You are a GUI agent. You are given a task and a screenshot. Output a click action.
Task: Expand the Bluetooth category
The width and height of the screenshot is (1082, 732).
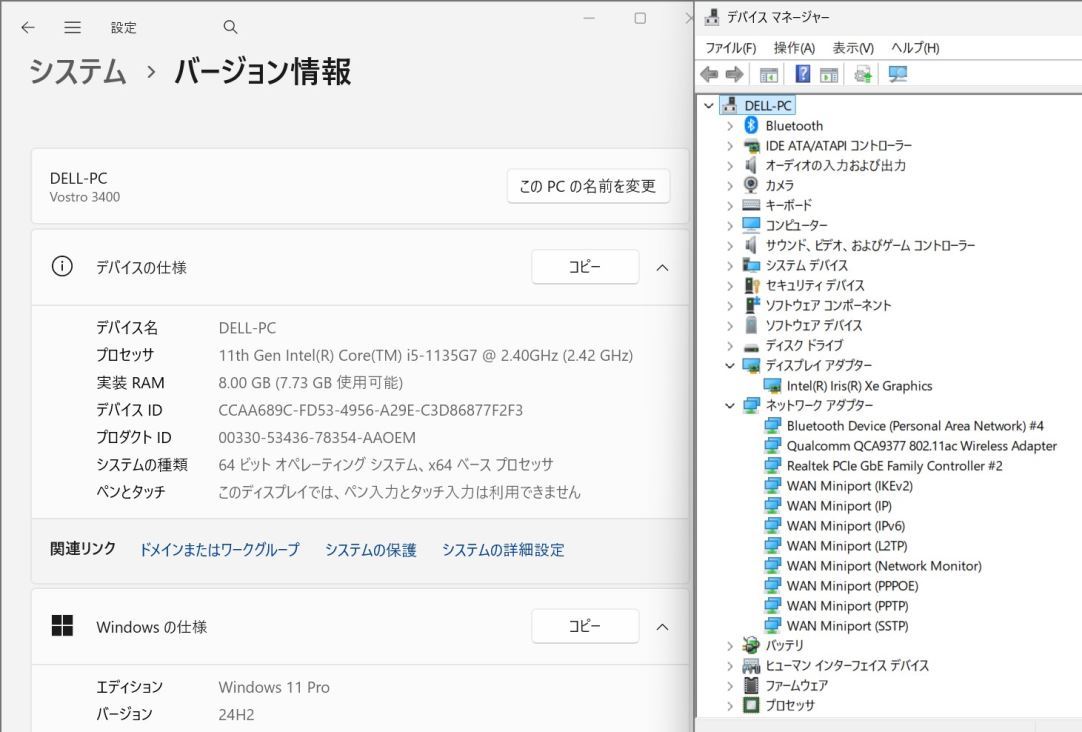click(730, 126)
